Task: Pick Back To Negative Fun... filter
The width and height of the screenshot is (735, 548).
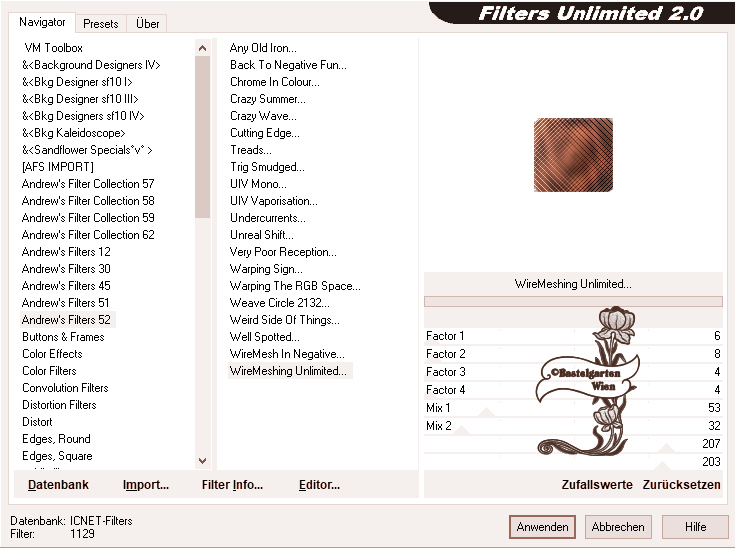Action: (288, 65)
